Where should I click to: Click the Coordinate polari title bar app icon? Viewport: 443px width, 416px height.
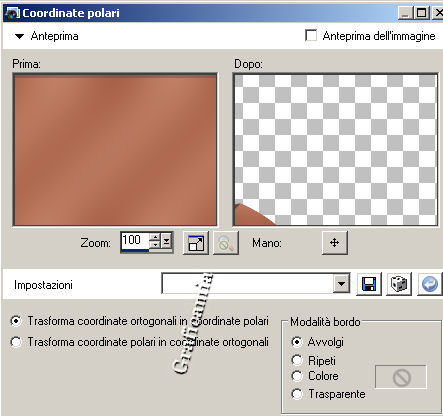(x=12, y=13)
